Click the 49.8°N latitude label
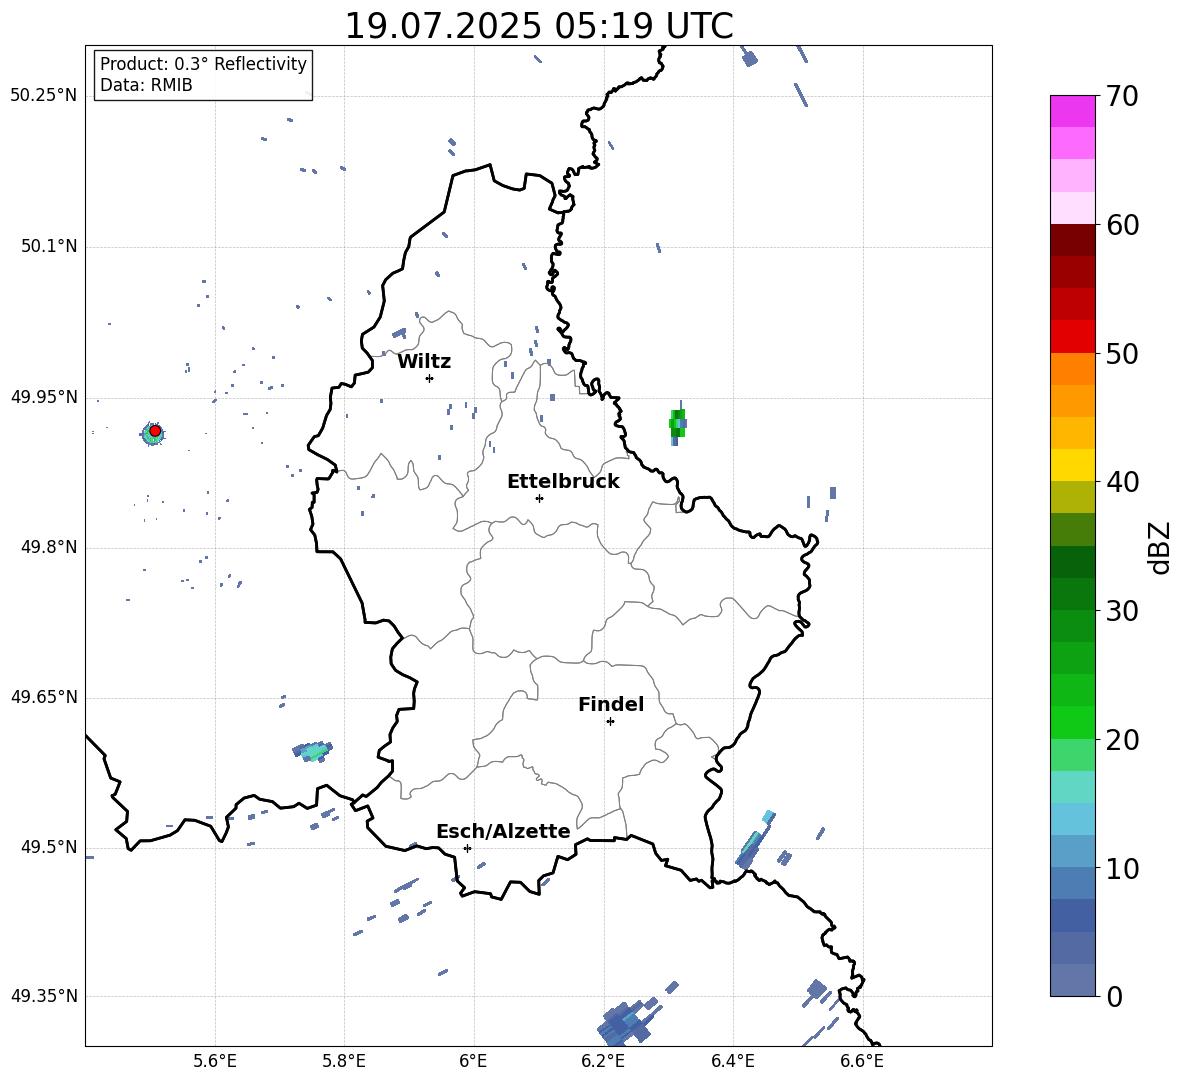Image resolution: width=1184 pixels, height=1081 pixels. tap(48, 547)
